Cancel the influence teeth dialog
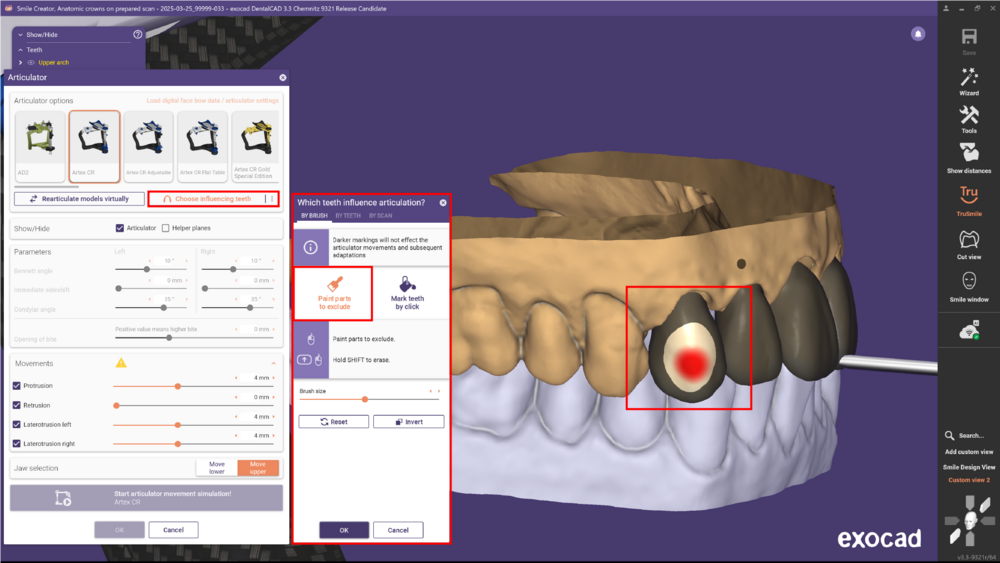The image size is (1000, 563). coord(398,530)
